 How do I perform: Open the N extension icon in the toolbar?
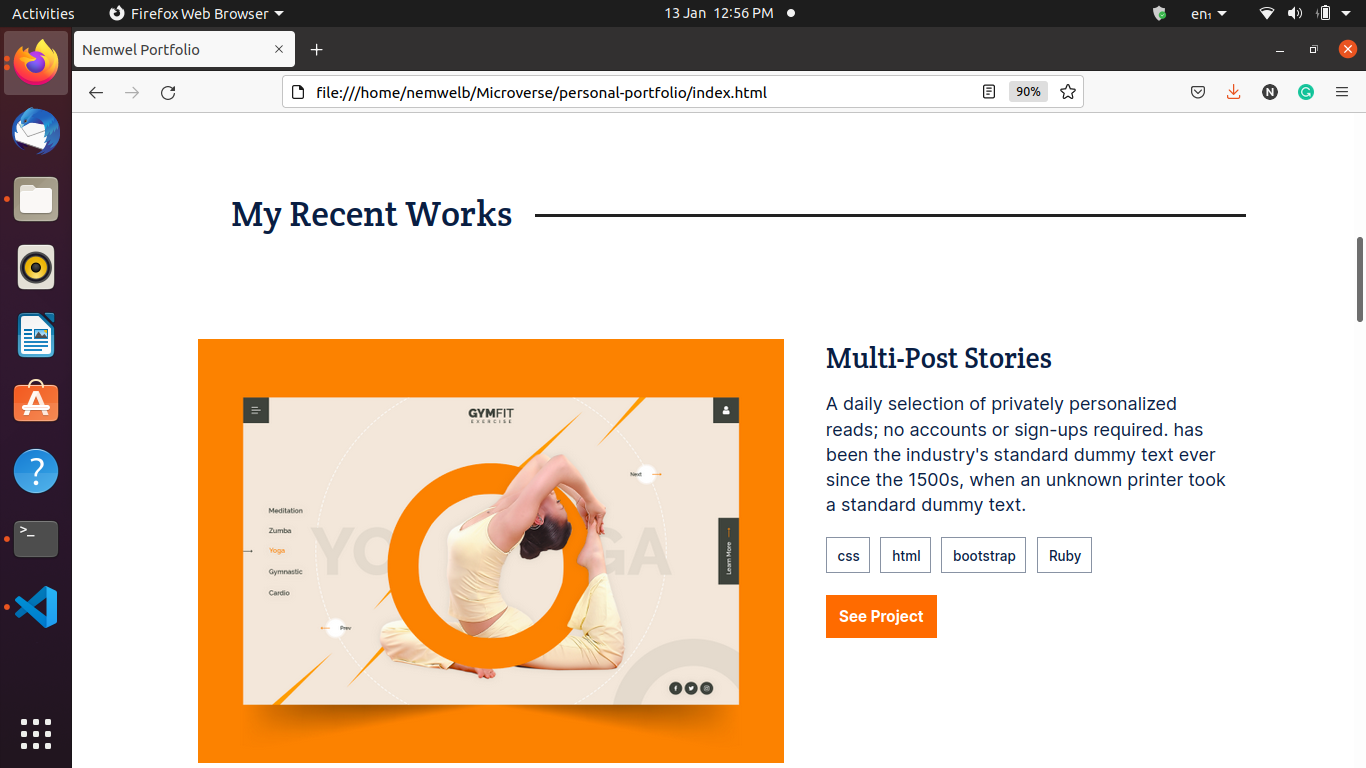(x=1270, y=92)
